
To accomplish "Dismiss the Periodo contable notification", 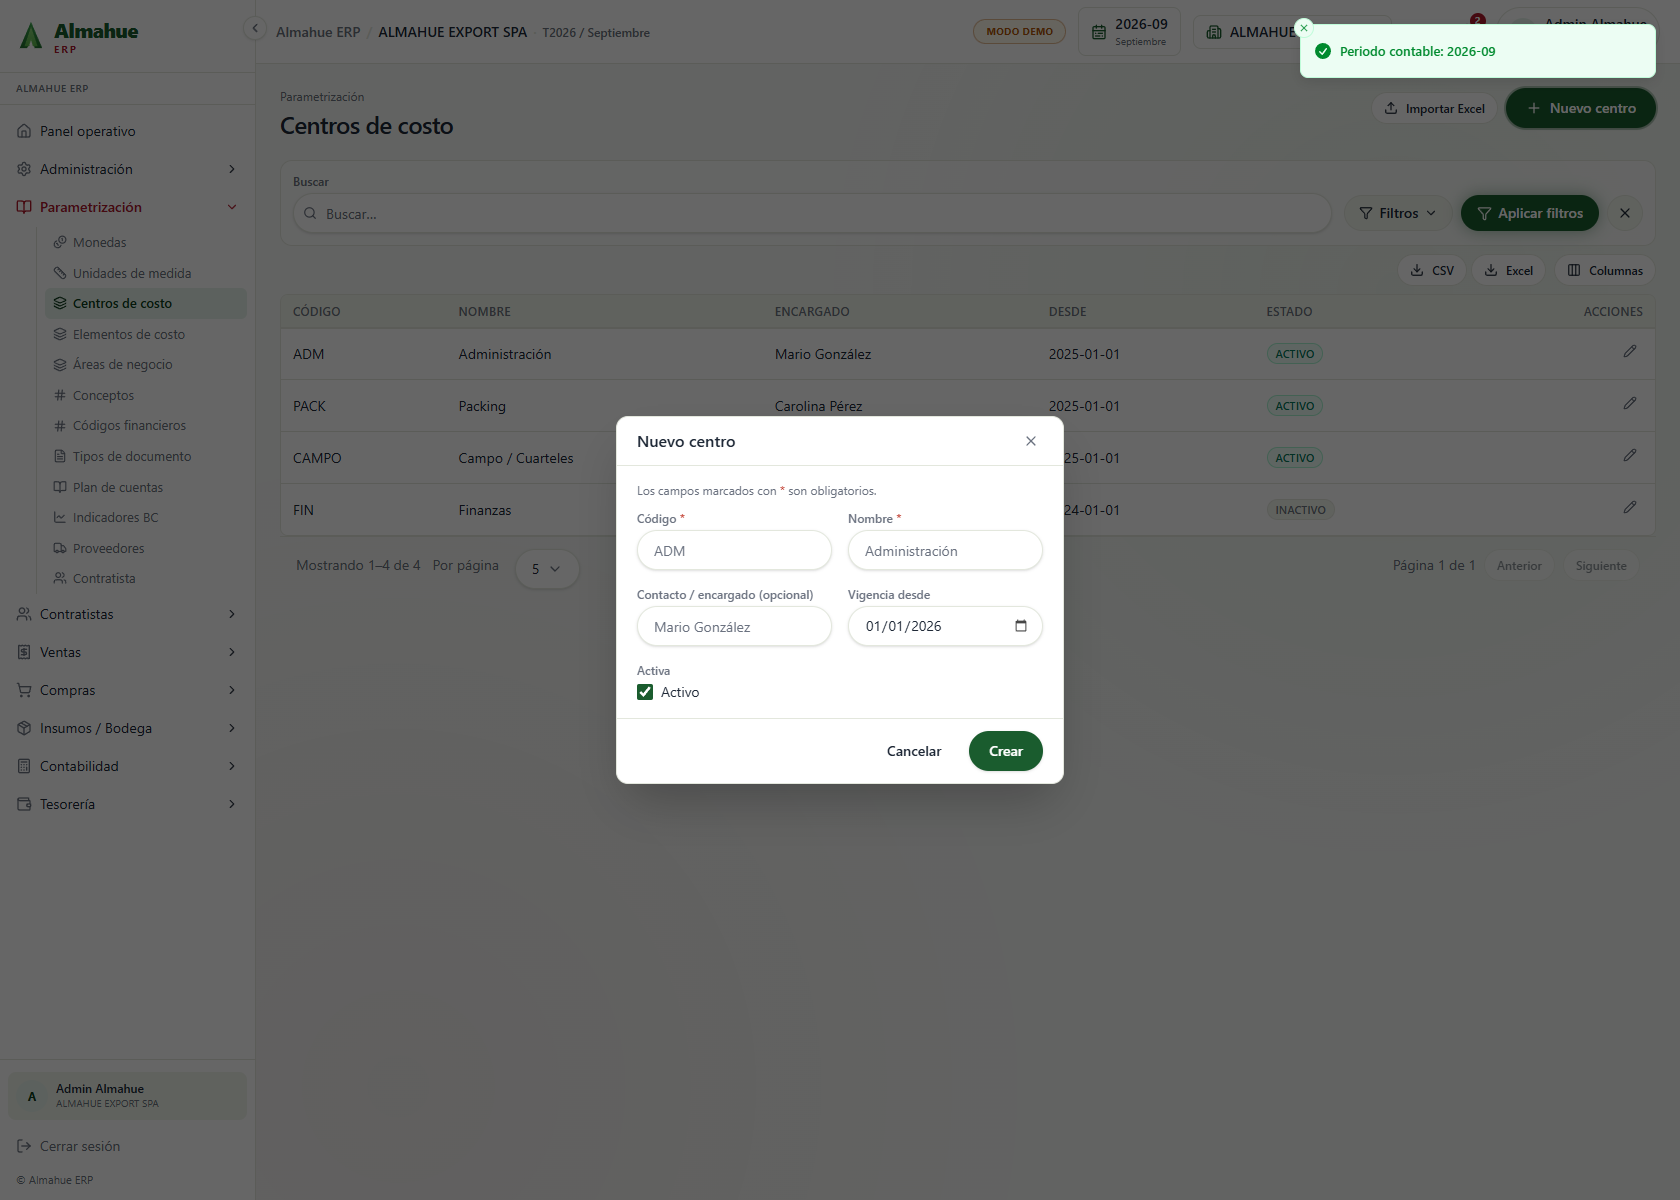I will tap(1304, 28).
